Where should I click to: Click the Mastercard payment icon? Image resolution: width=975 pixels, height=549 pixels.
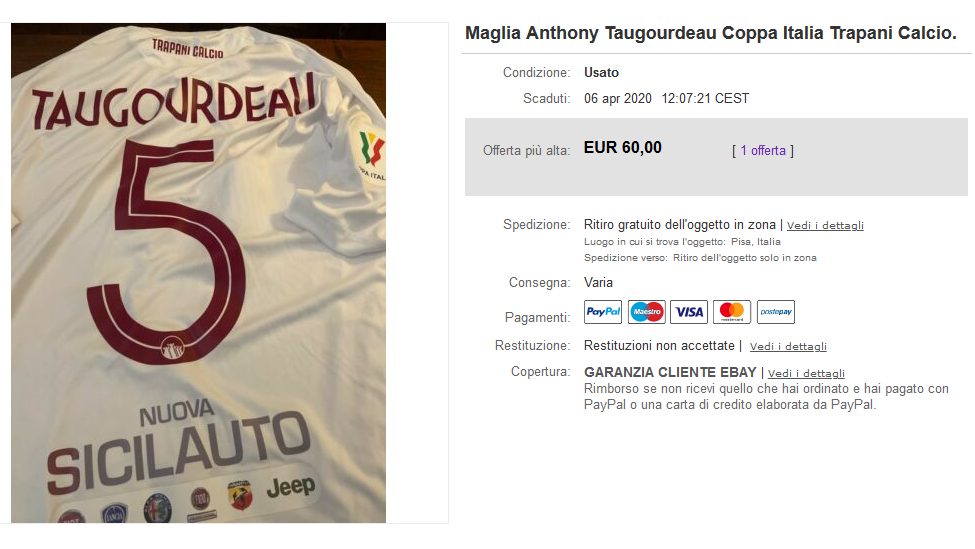point(732,311)
